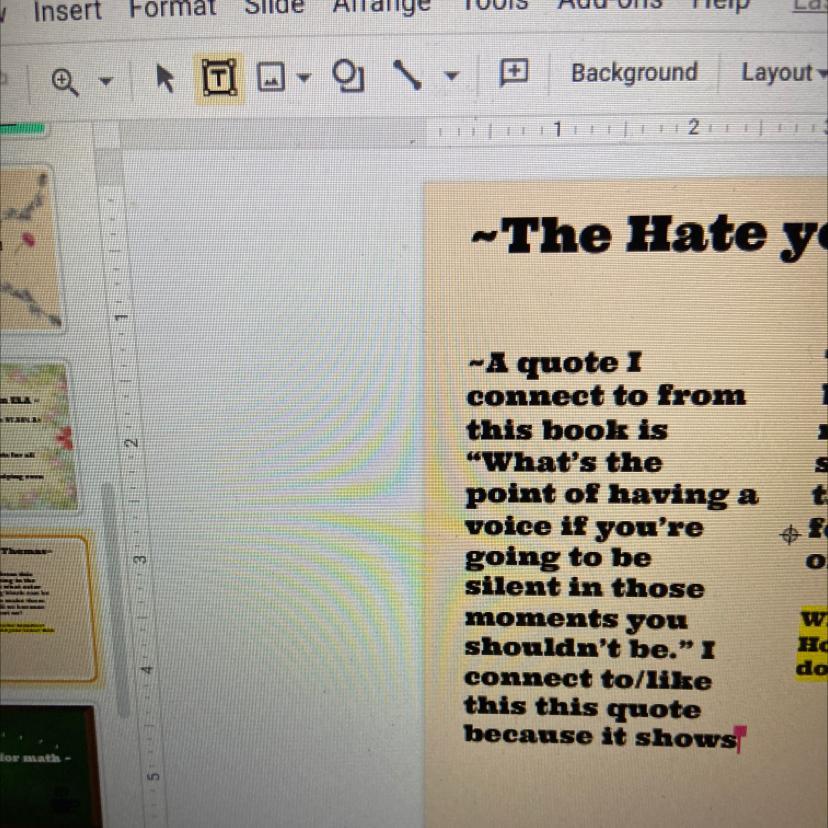Open the Tools menu
The image size is (828, 828).
pos(495,4)
